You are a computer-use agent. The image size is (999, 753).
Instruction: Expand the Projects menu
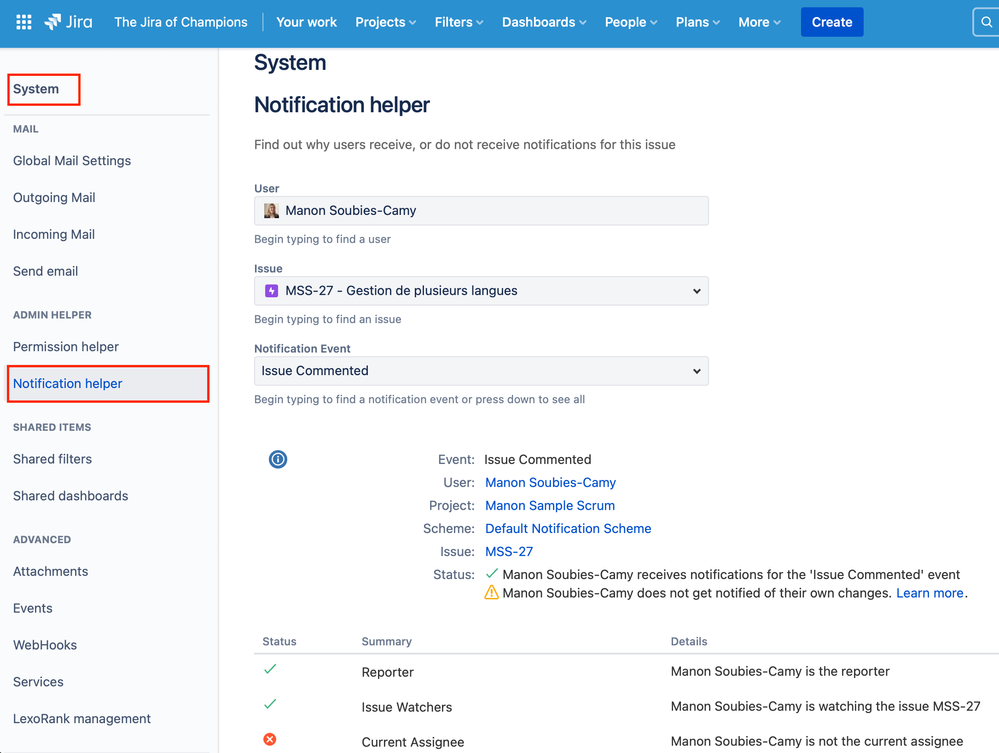coord(385,22)
